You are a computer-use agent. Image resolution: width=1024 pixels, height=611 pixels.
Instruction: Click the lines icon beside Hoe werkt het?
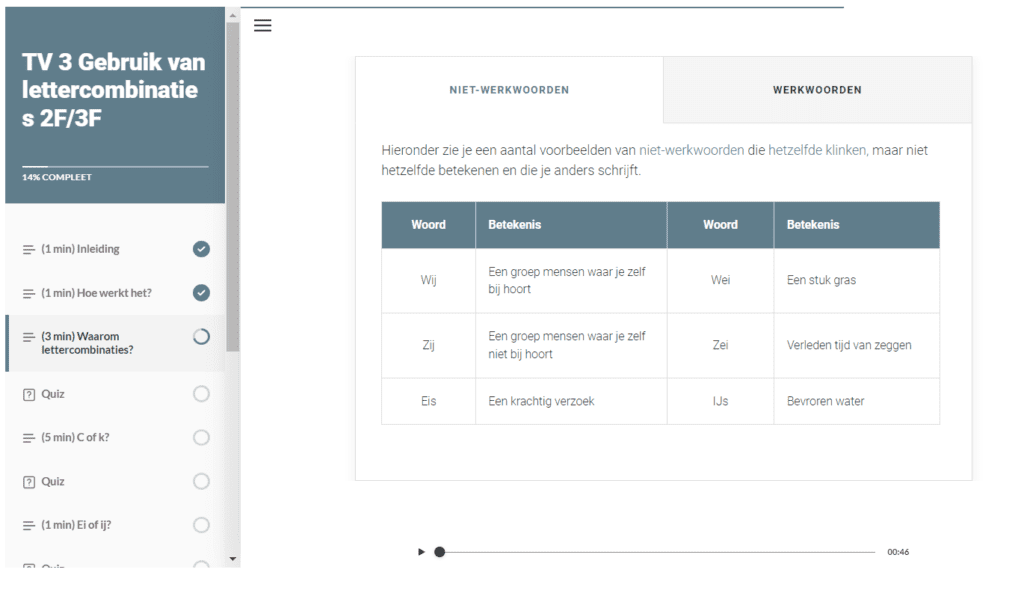coord(29,294)
